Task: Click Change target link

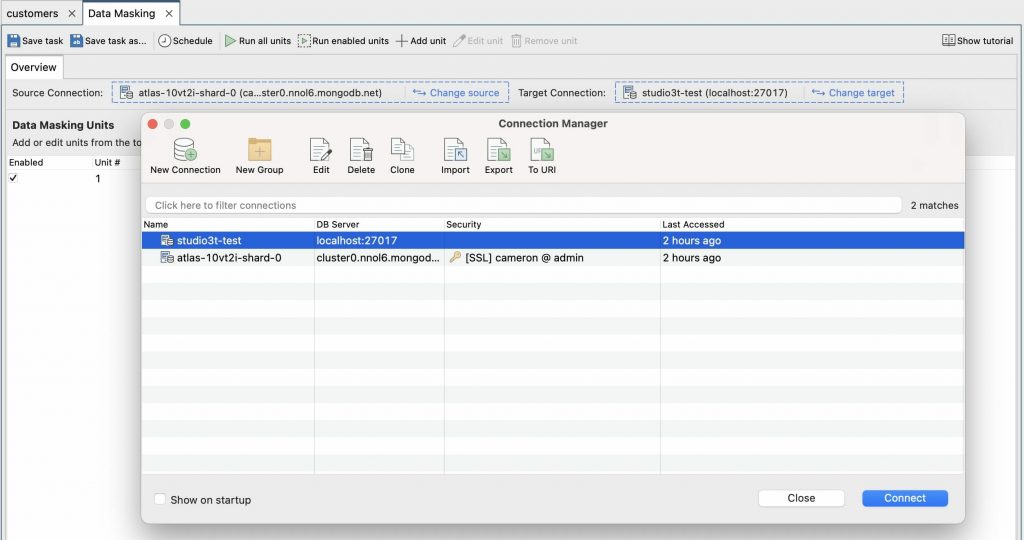Action: pos(853,93)
